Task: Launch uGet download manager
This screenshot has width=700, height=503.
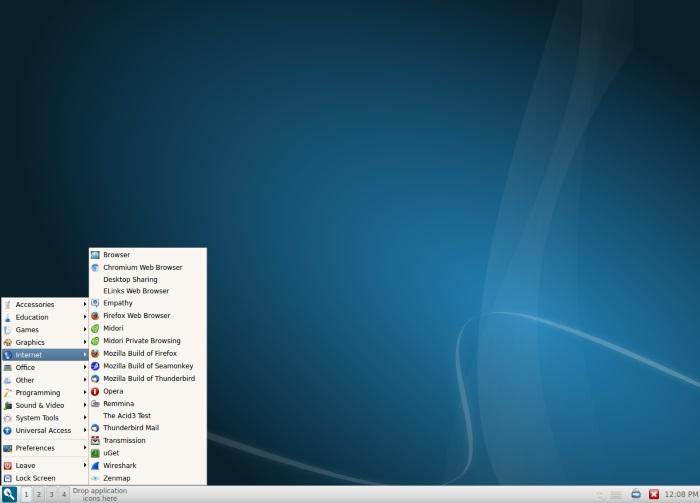Action: coord(111,453)
